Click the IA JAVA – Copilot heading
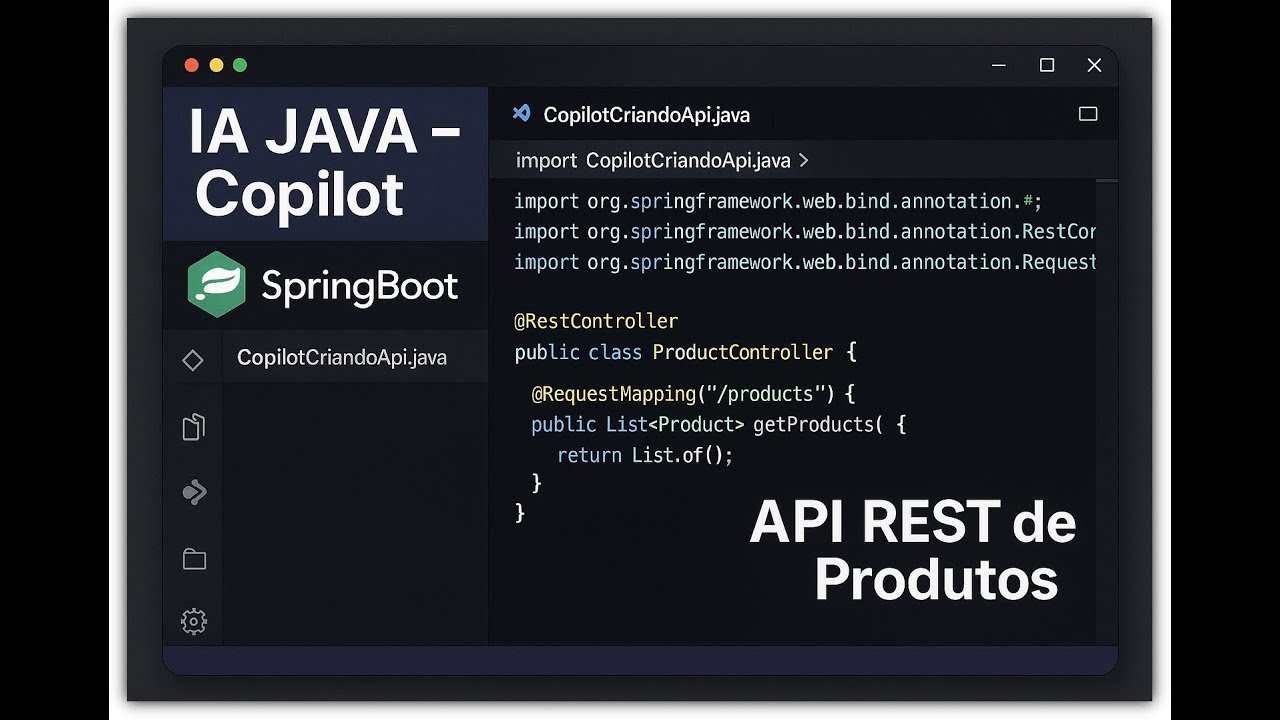Image resolution: width=1280 pixels, height=720 pixels. click(324, 163)
